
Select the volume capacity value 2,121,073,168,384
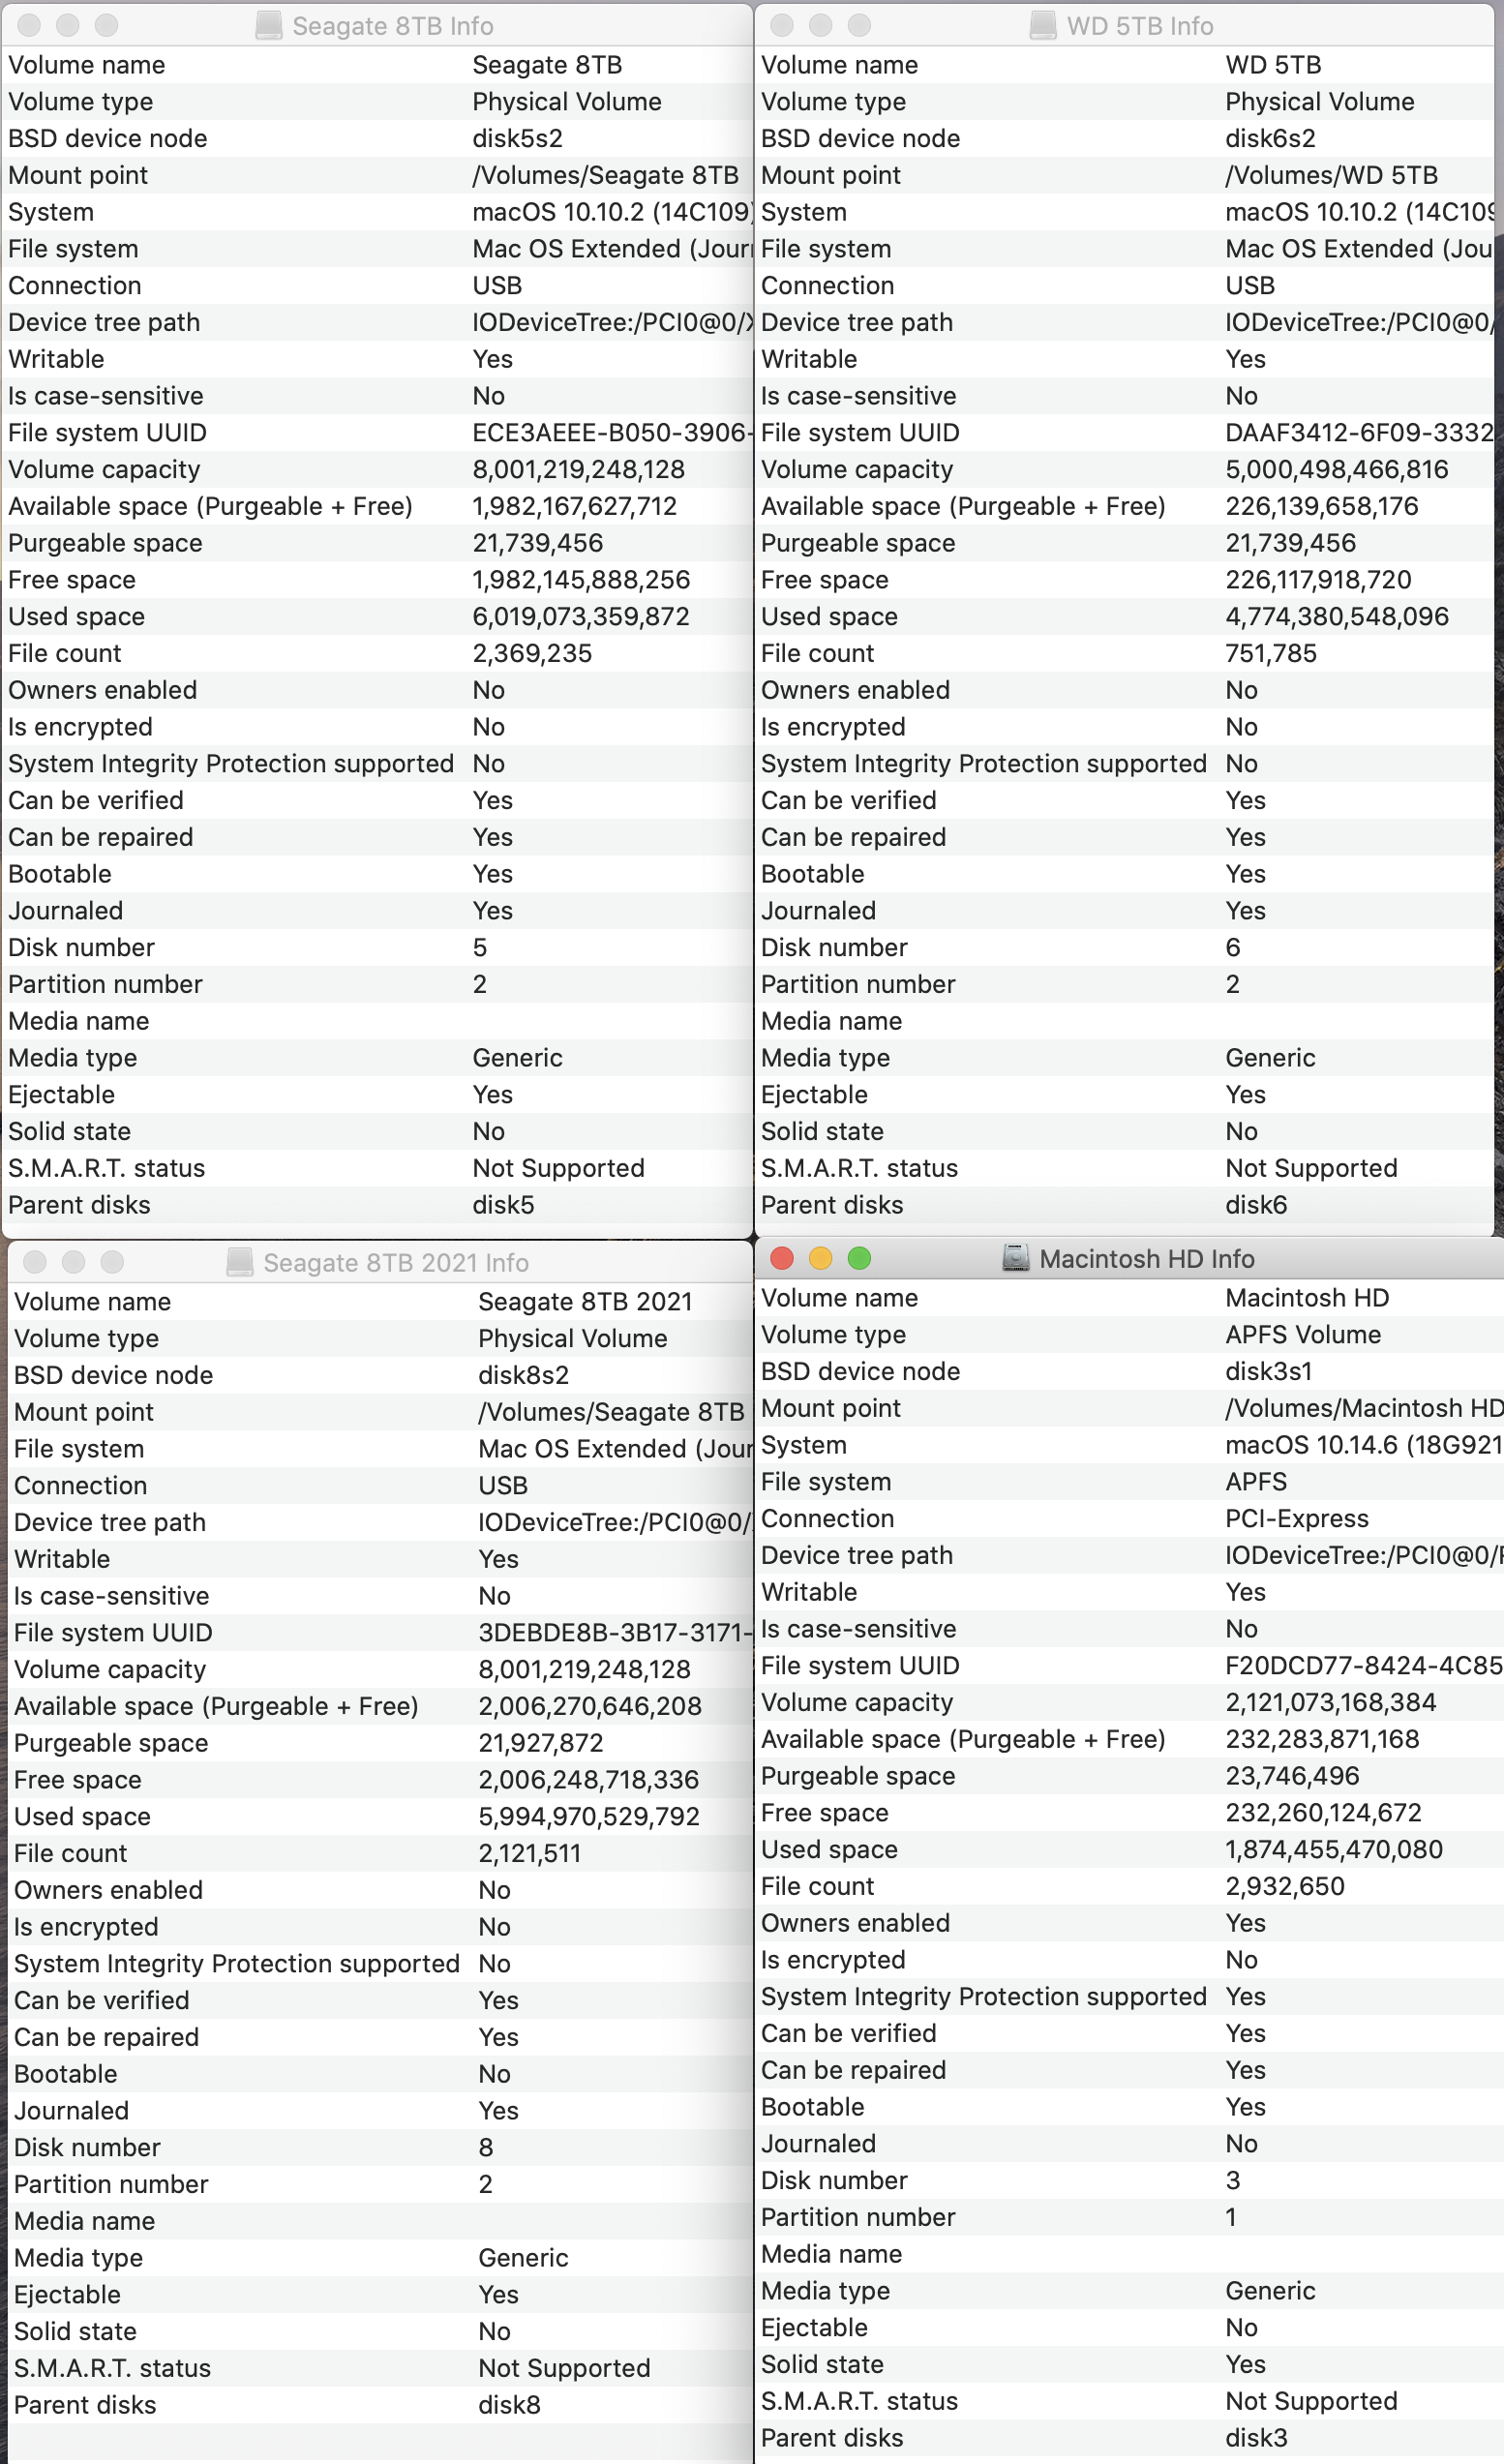1331,1702
